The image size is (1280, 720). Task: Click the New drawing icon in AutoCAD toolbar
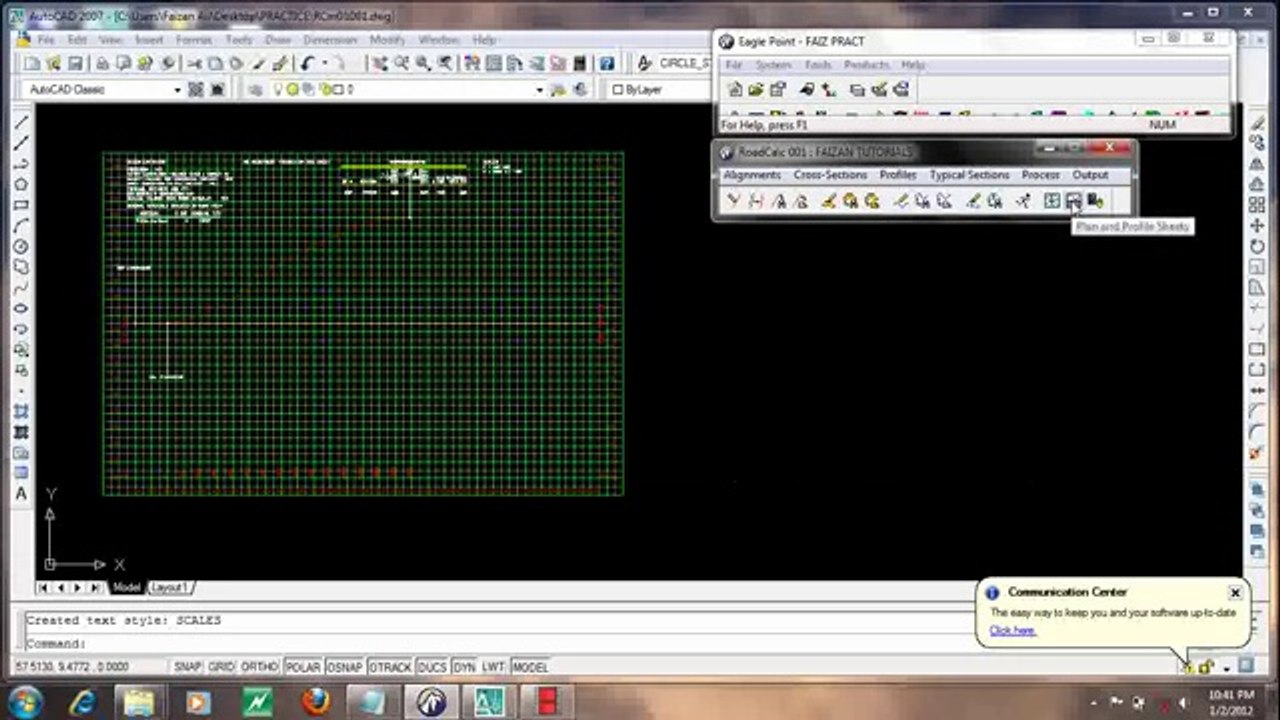(32, 63)
